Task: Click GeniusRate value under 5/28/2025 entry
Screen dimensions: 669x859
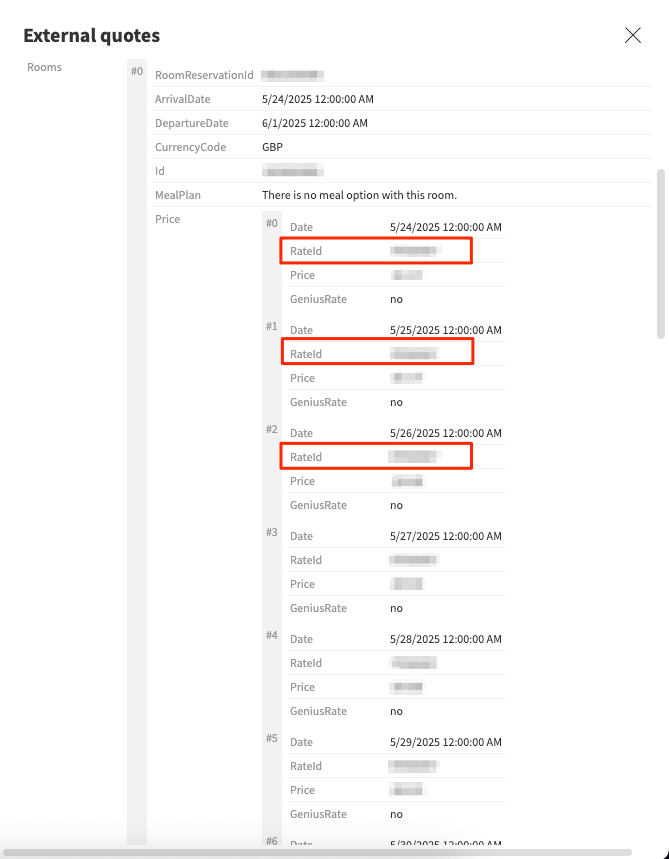Action: (x=396, y=711)
